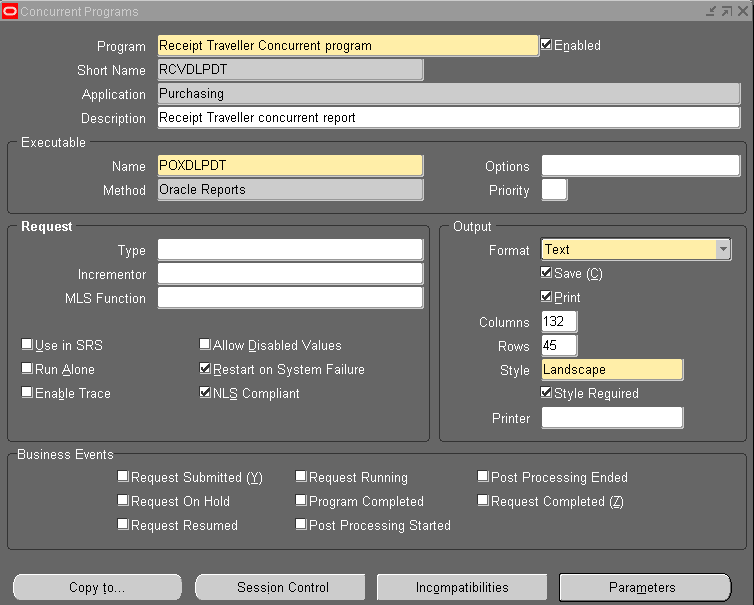Uncheck Style Required
This screenshot has width=754, height=605.
(x=546, y=392)
